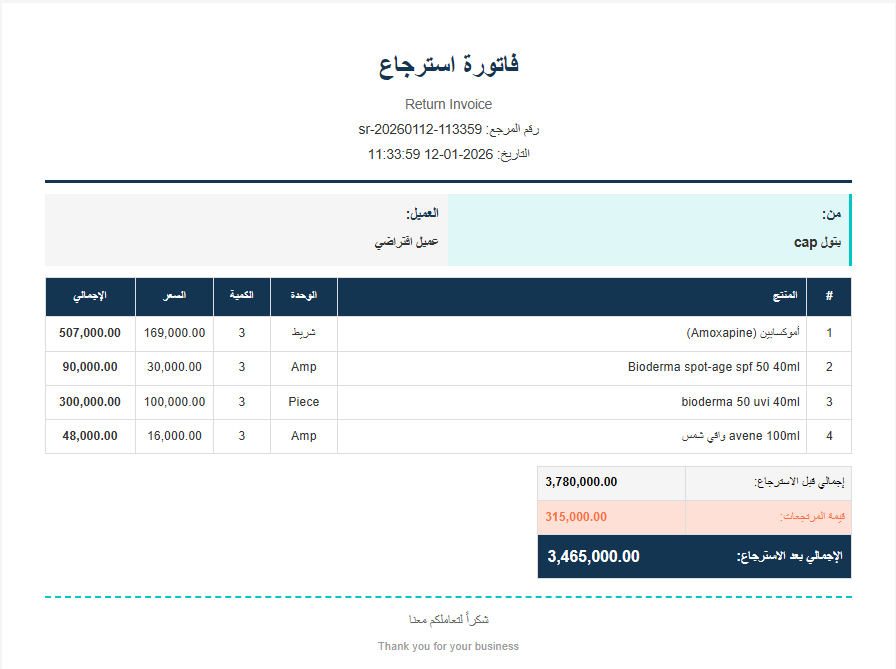This screenshot has height=669, width=896.
Task: Click the من: label
Action: (x=831, y=214)
